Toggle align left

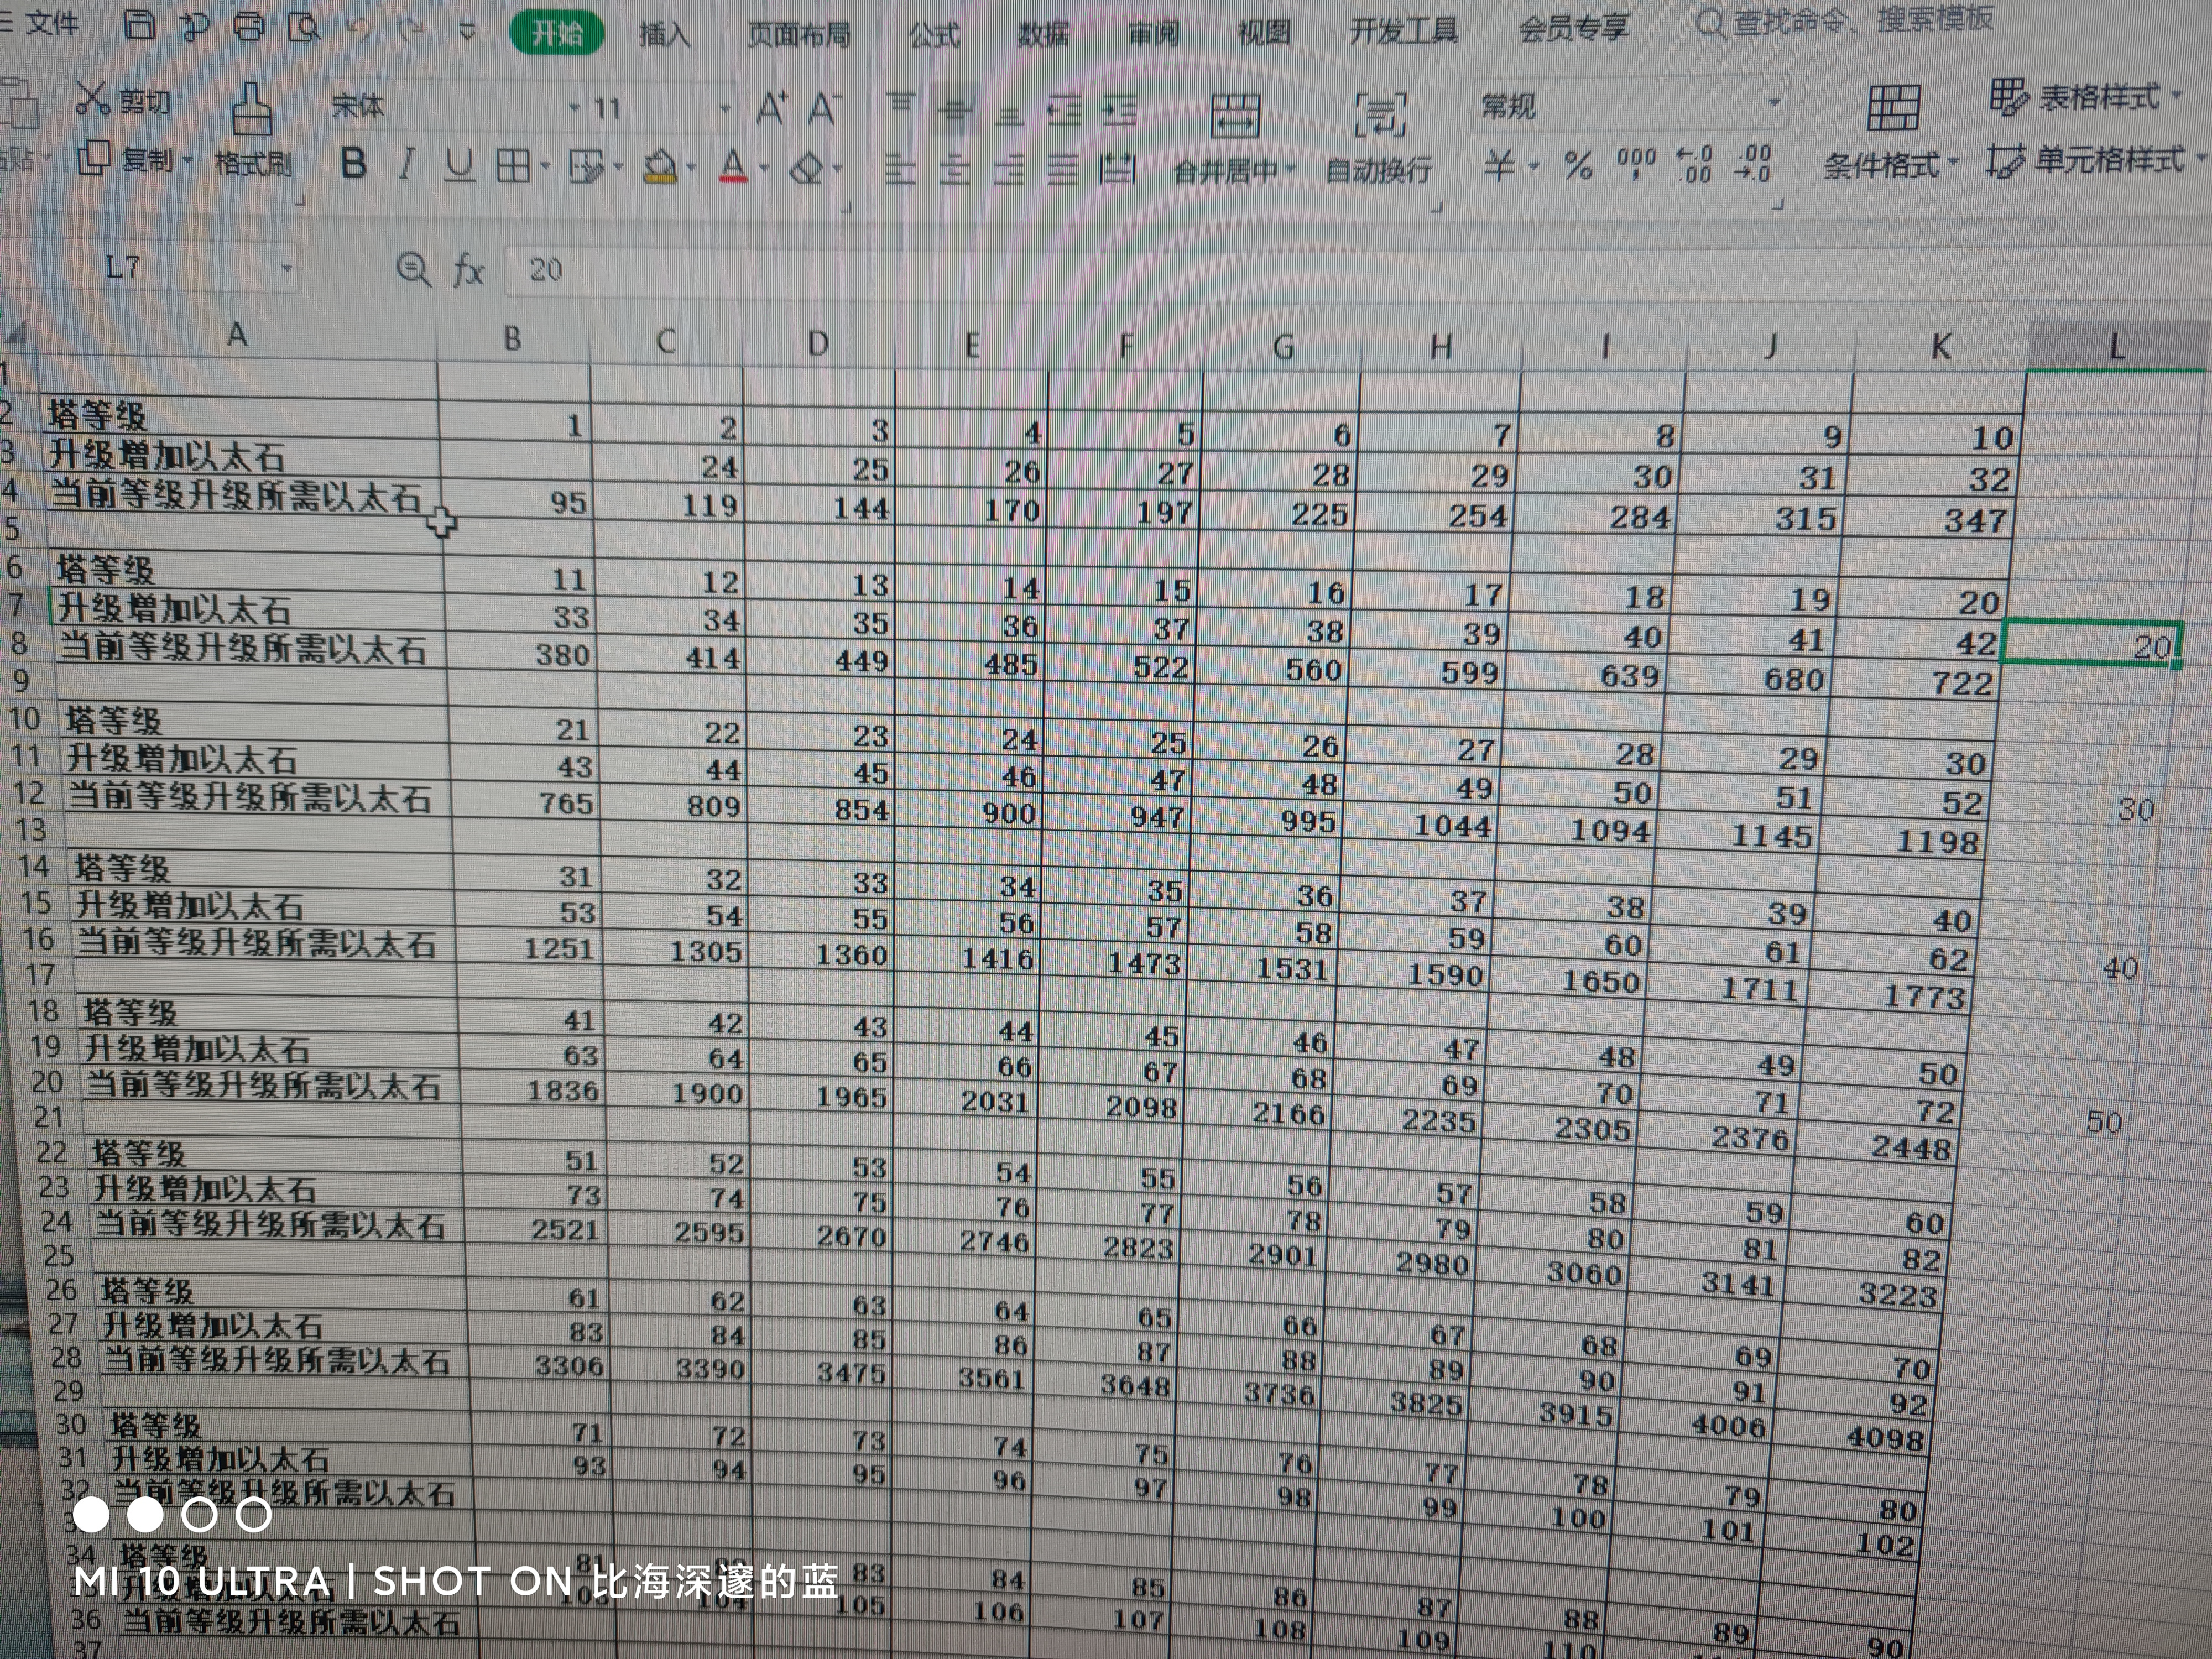[x=900, y=169]
